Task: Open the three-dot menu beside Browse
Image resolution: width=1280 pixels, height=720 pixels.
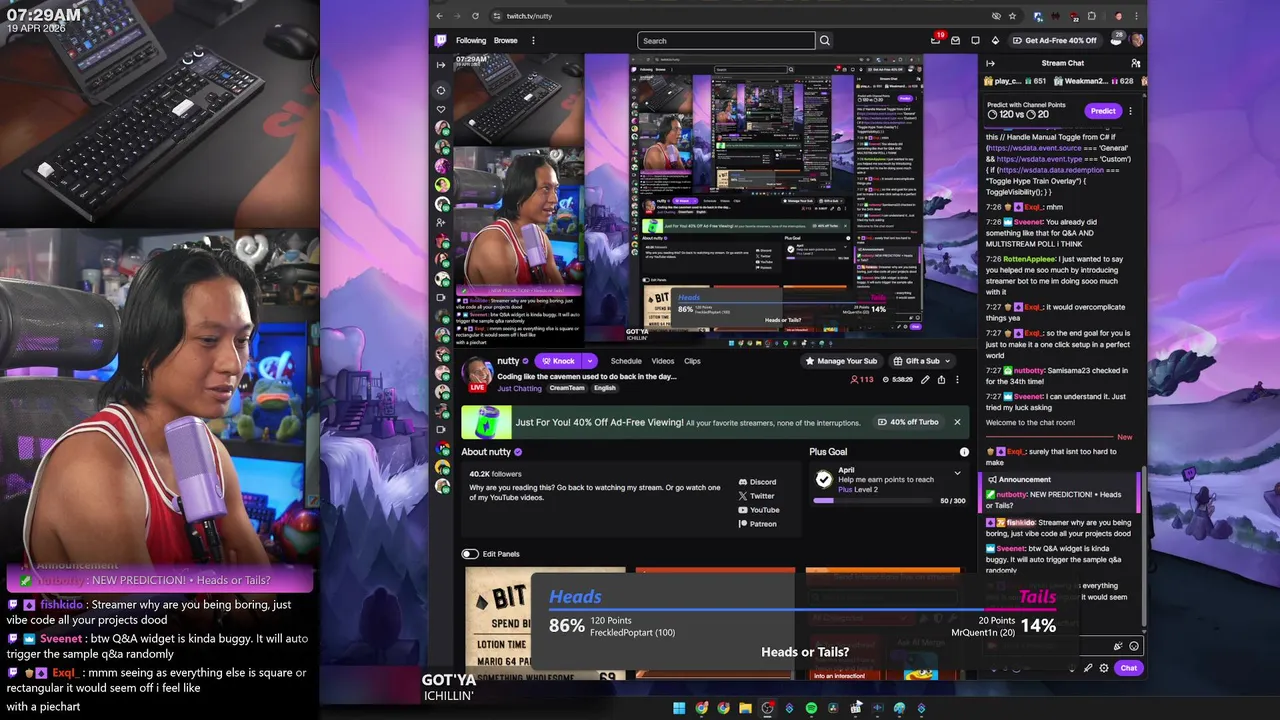Action: point(533,41)
